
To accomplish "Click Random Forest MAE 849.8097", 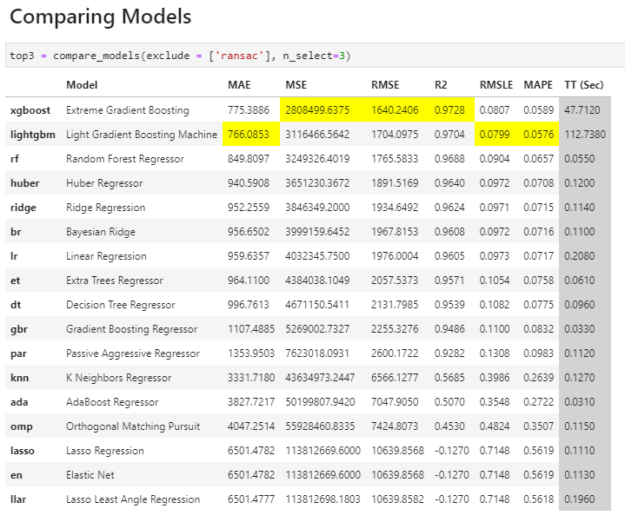I will click(248, 159).
